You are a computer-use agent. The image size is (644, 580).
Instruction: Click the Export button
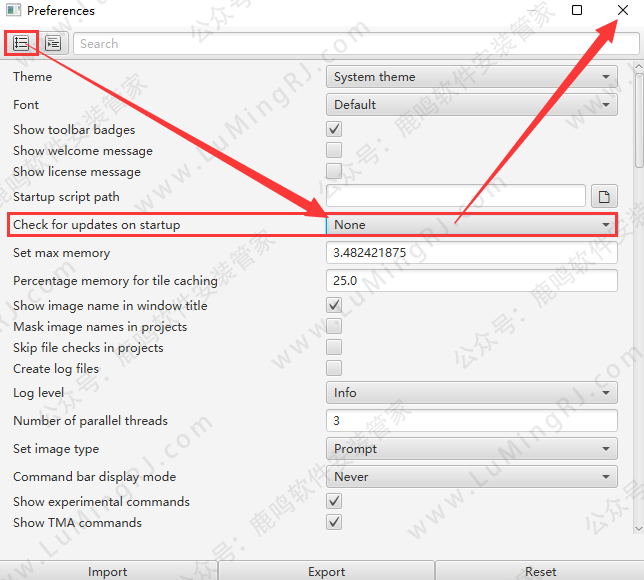[x=326, y=571]
